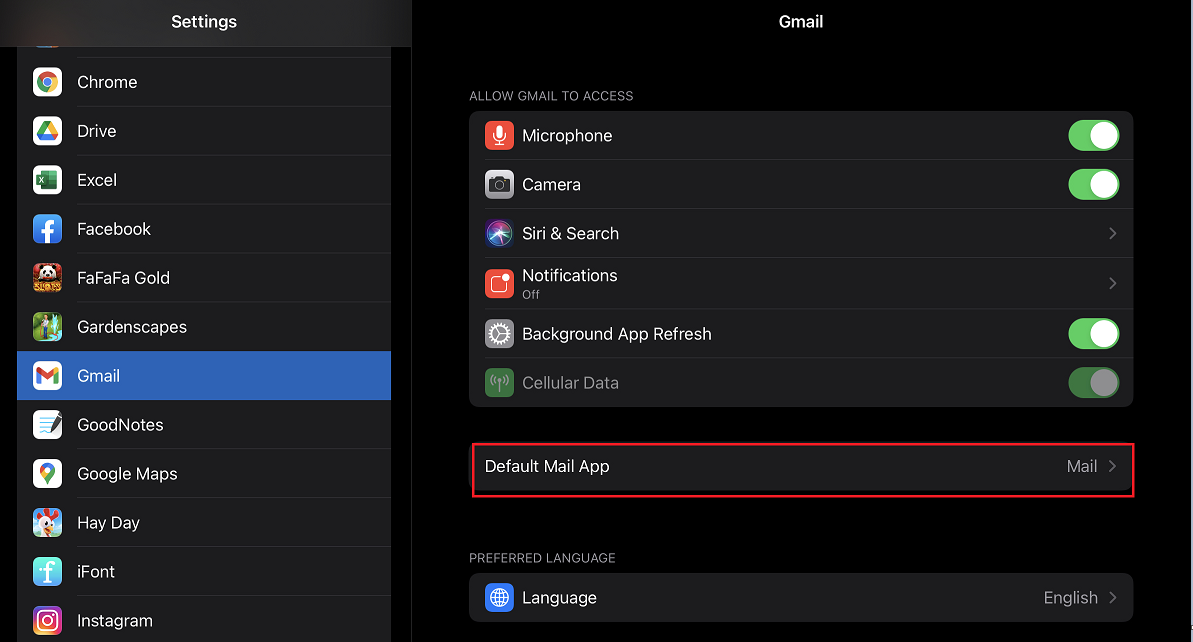
Task: Click the Camera label text
Action: (x=551, y=185)
